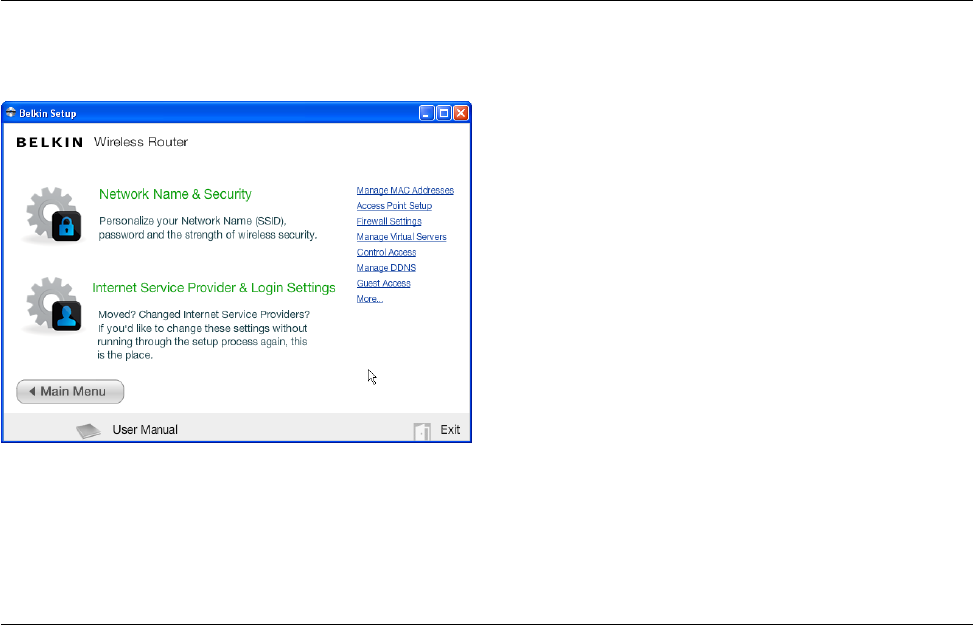Go to Firewall Settings
Viewport: 973px width, 625px height.
[x=388, y=221]
